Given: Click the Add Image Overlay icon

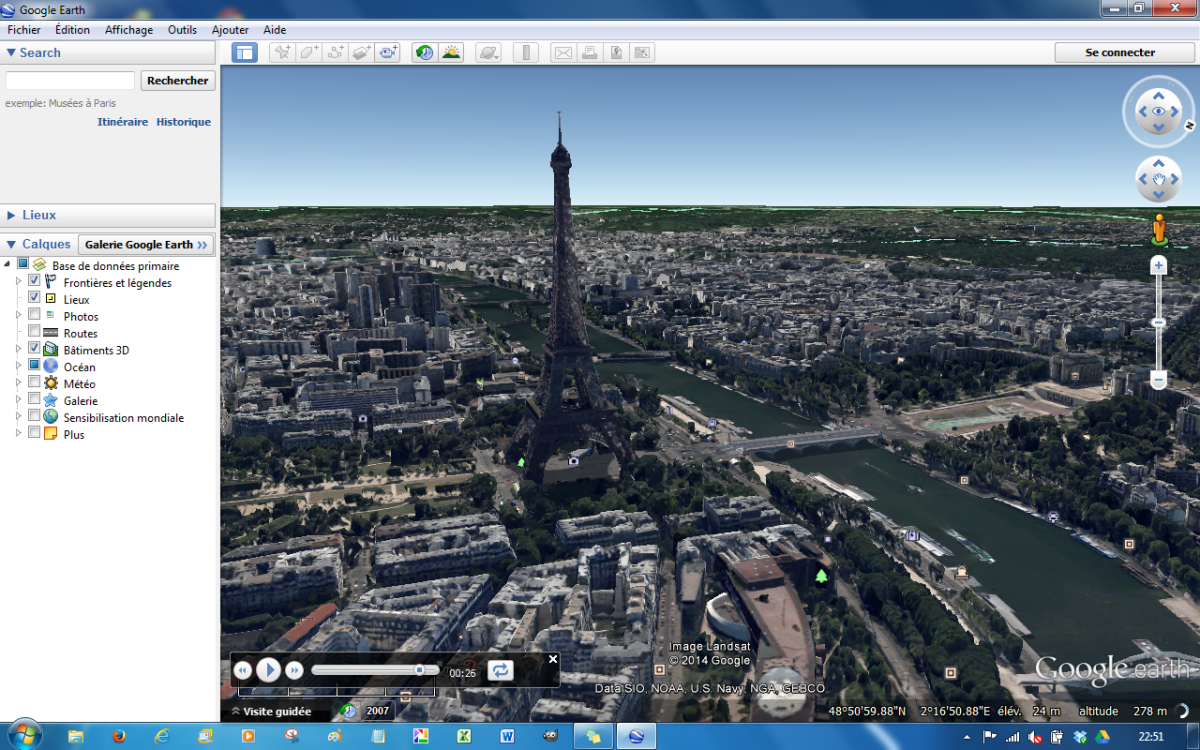Looking at the screenshot, I should pos(361,53).
